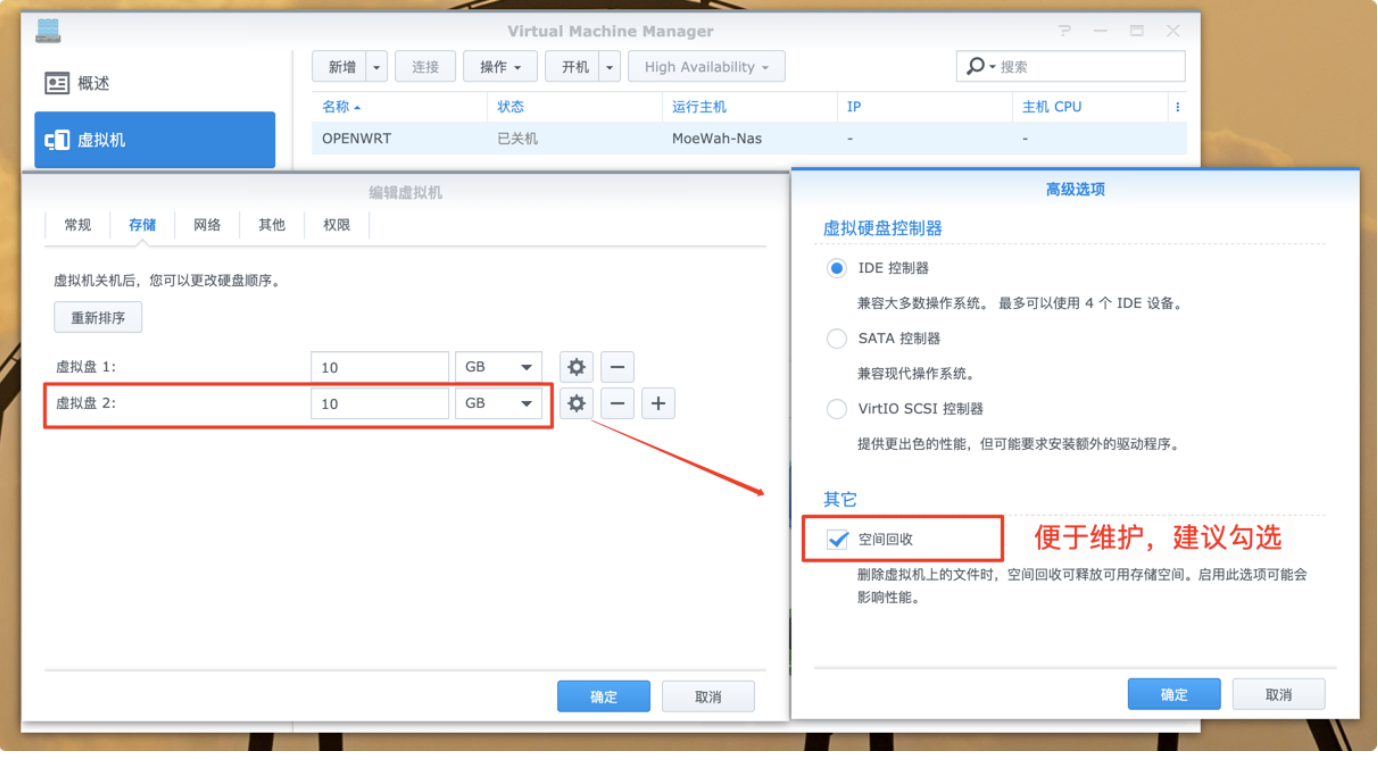Confirm advanced options with 确定 button
This screenshot has height=768, width=1378.
(x=1173, y=694)
